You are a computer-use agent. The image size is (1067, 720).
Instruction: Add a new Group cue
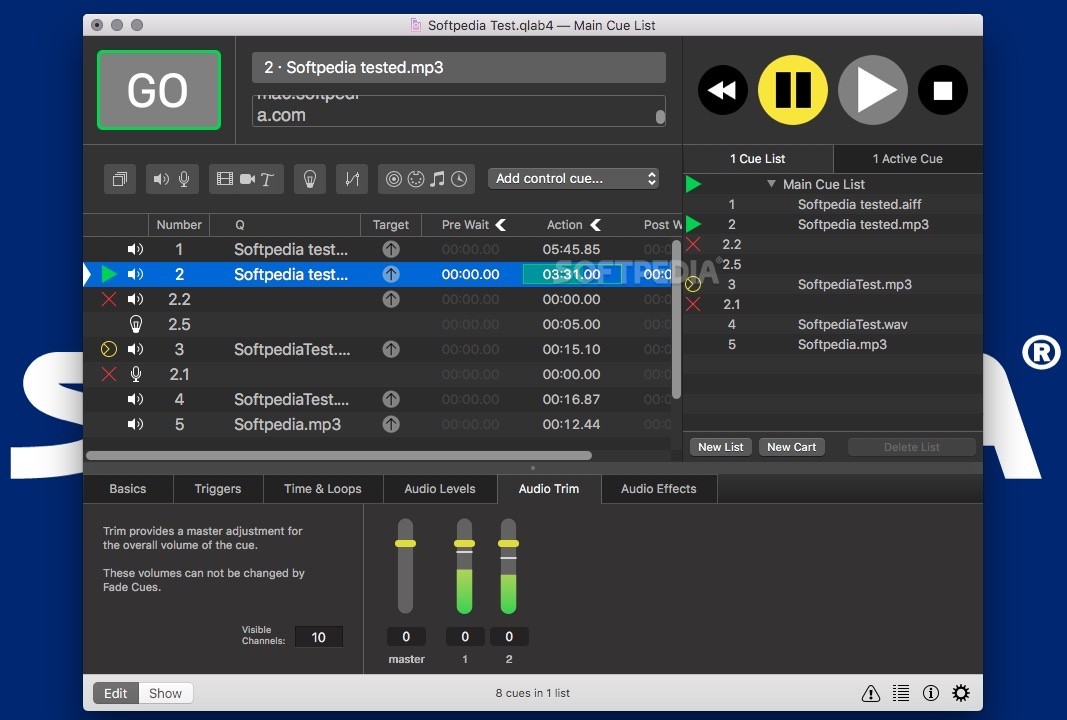[120, 179]
